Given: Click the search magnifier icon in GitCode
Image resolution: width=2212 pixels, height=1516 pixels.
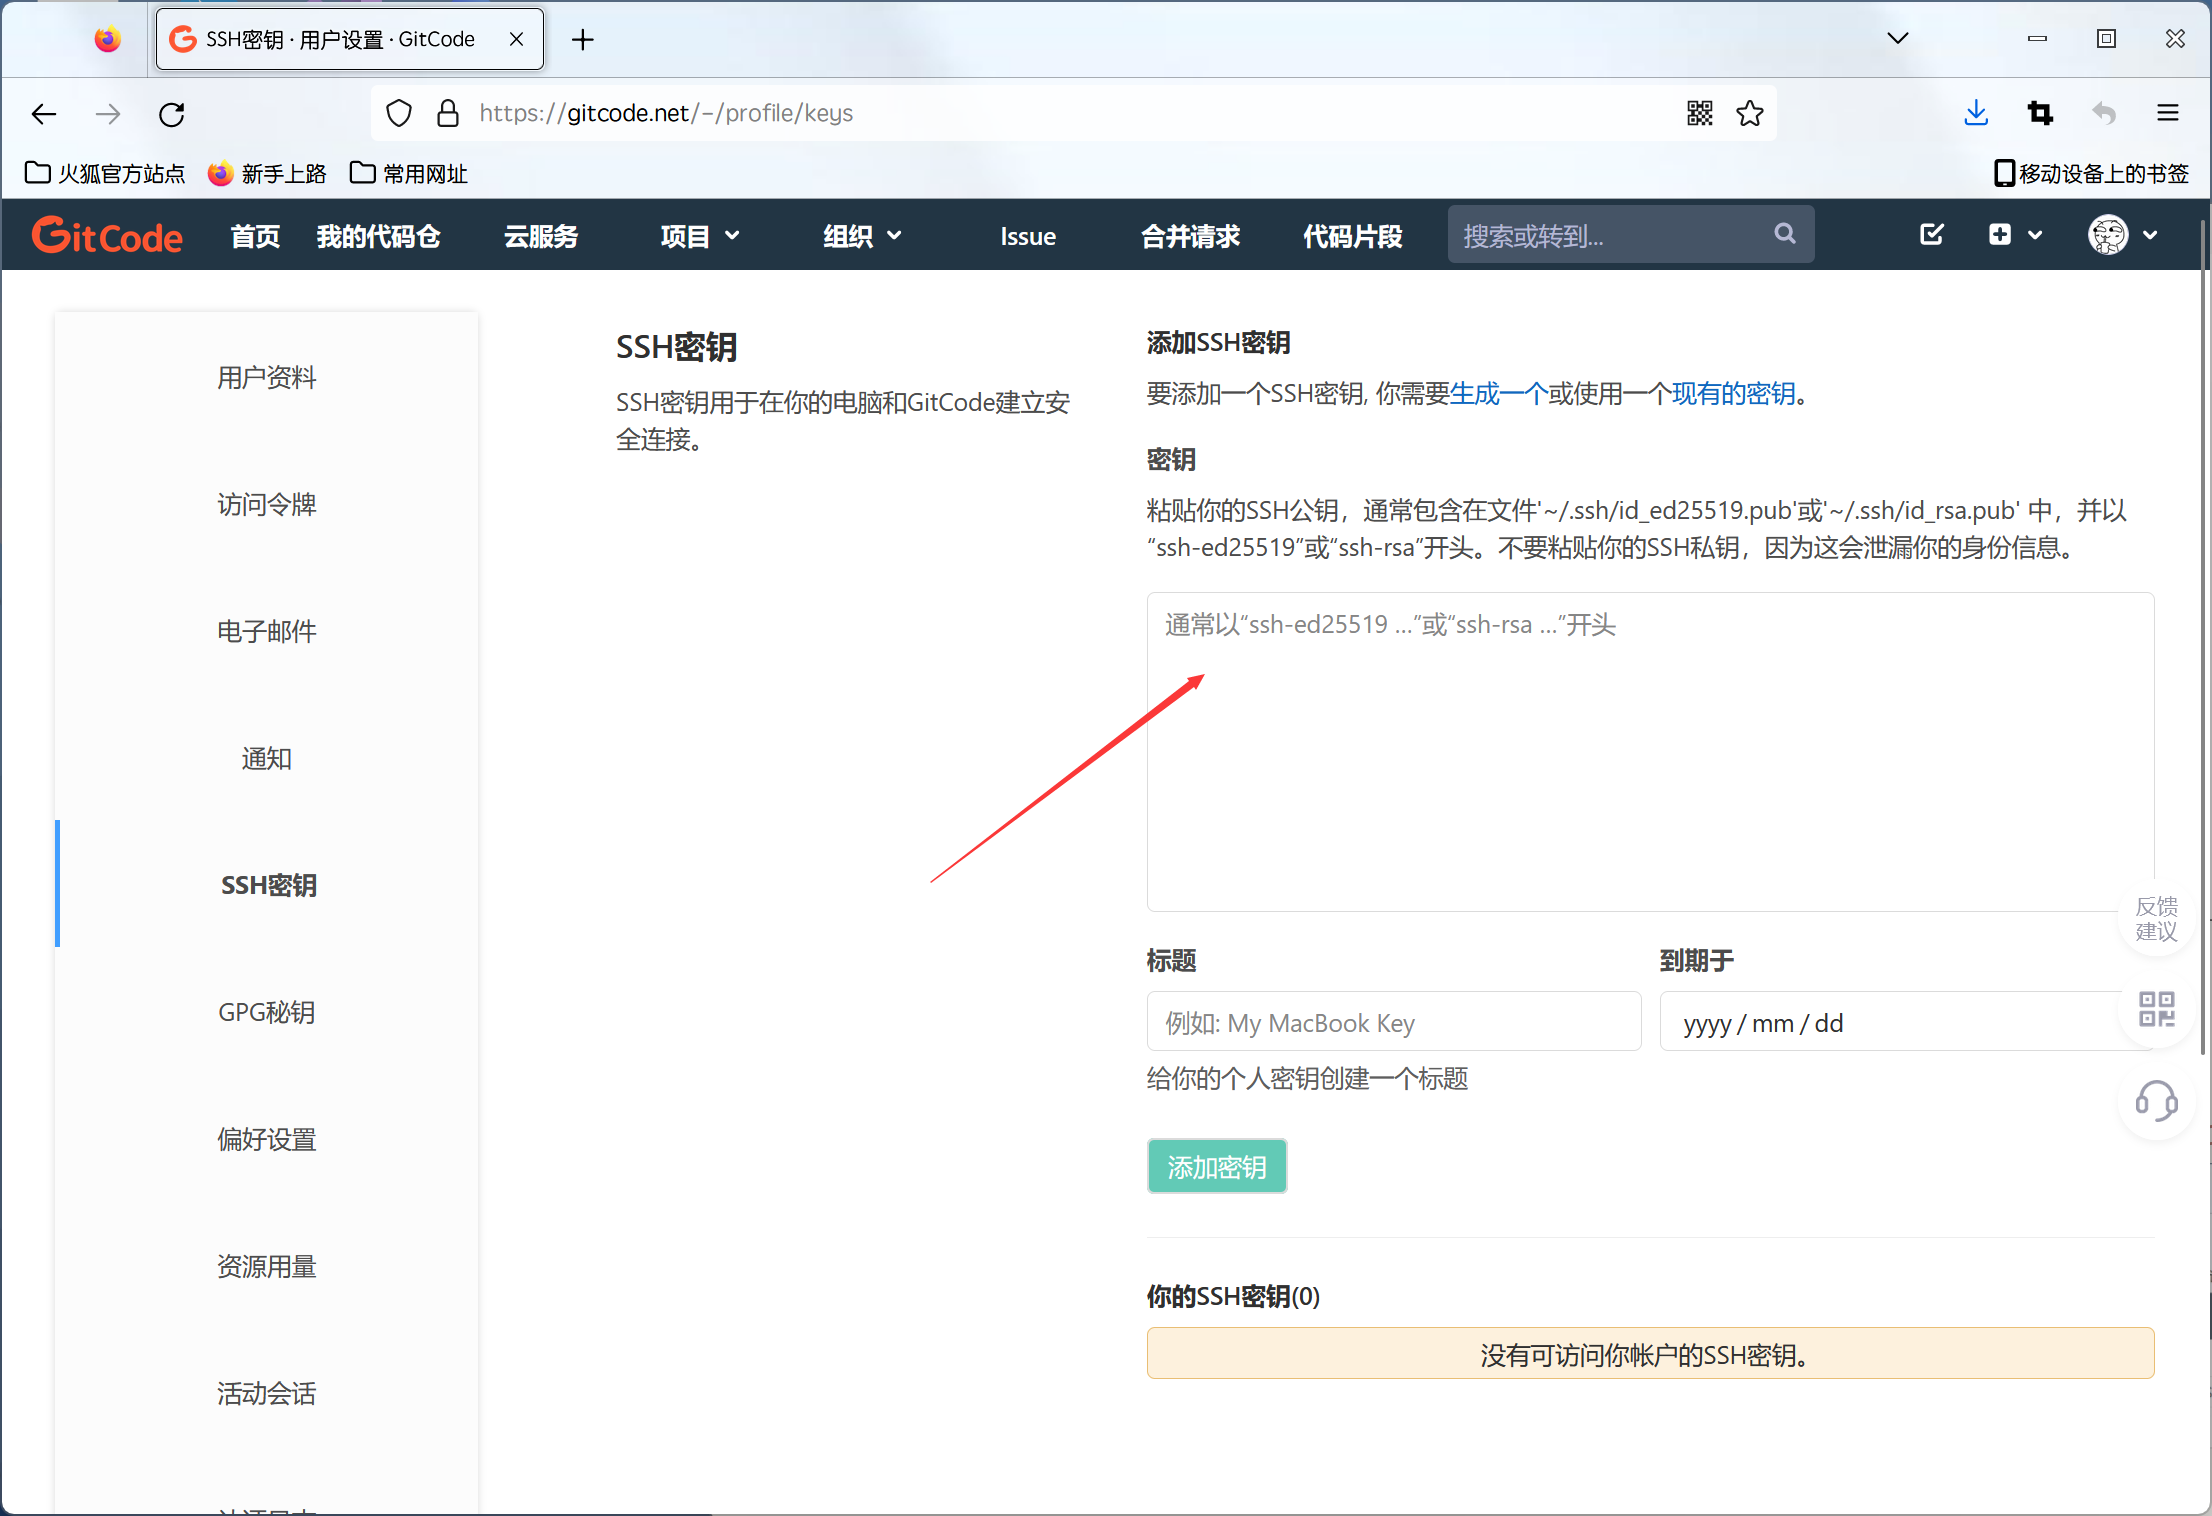Looking at the screenshot, I should coord(1784,234).
